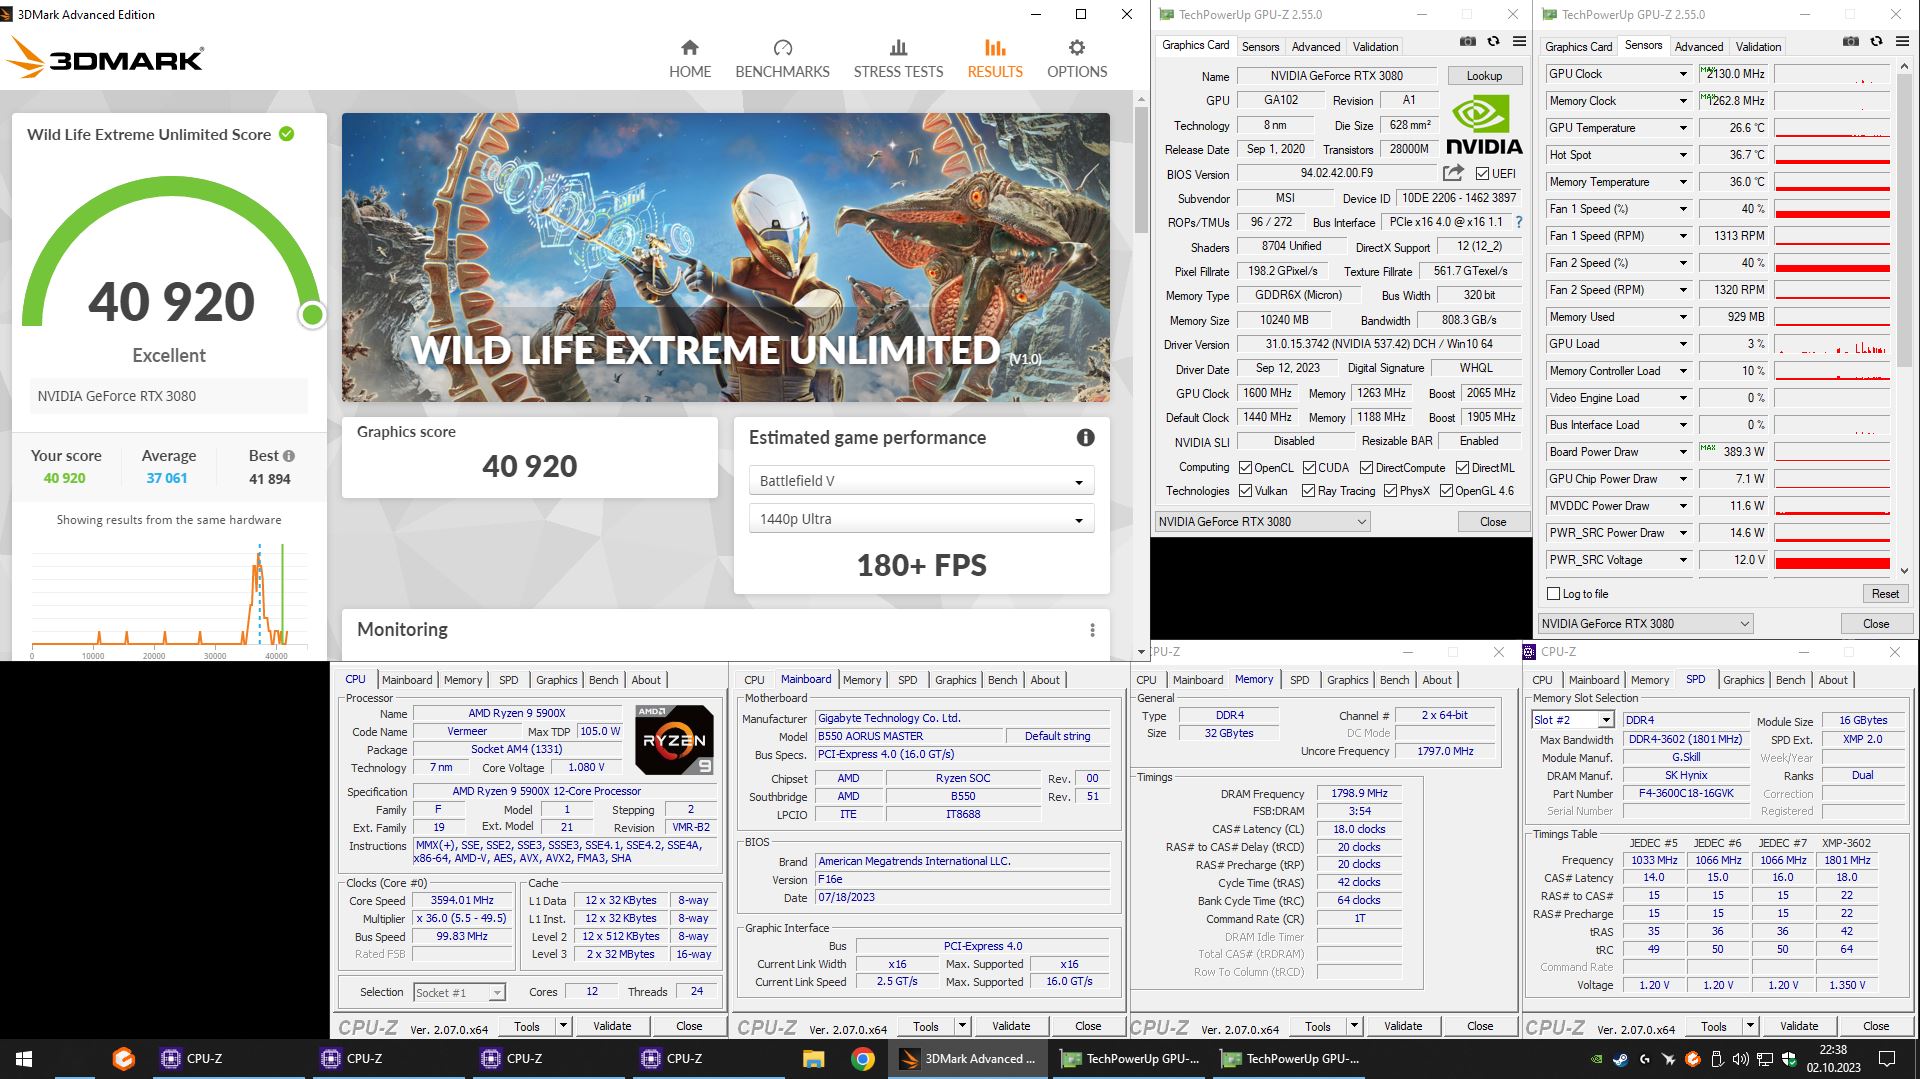
Task: Open File Explorer from taskbar
Action: [813, 1059]
